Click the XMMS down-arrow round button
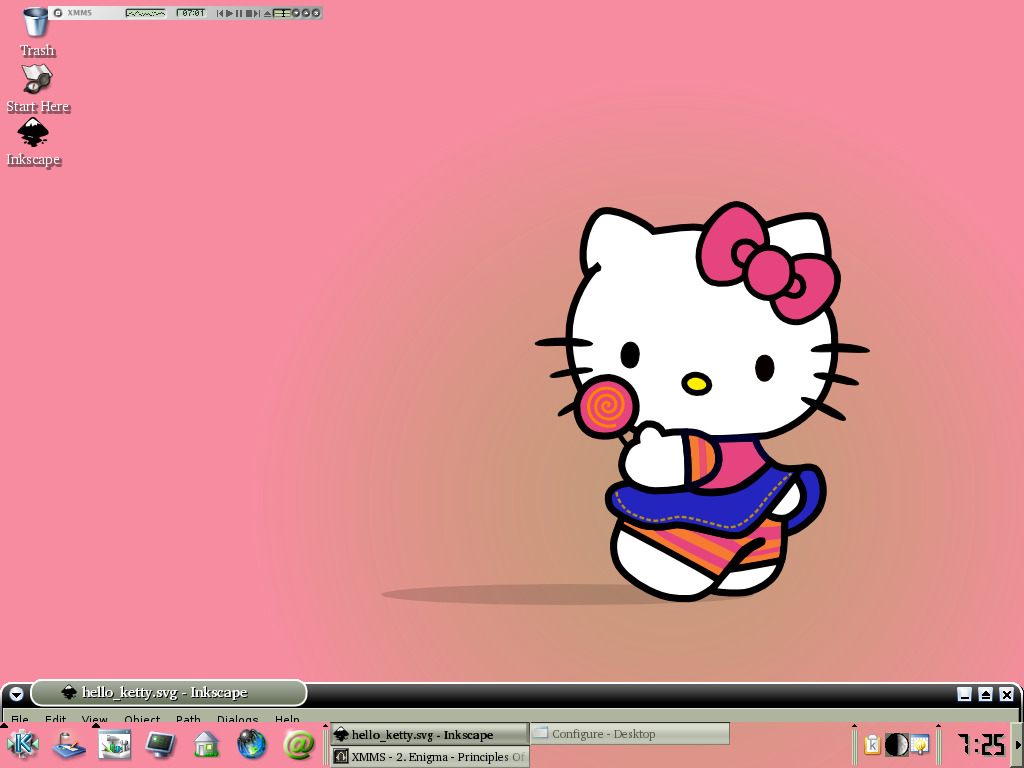The width and height of the screenshot is (1024, 768). tap(296, 13)
